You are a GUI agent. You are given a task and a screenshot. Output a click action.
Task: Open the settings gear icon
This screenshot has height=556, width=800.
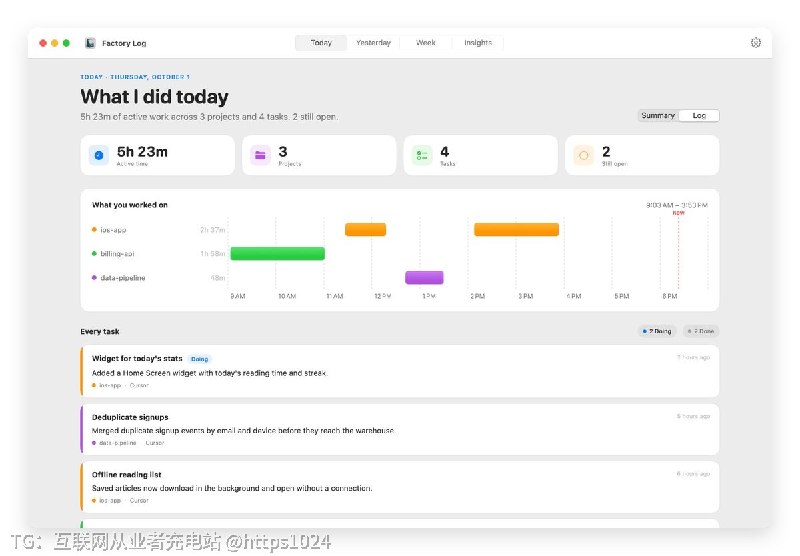pos(756,43)
